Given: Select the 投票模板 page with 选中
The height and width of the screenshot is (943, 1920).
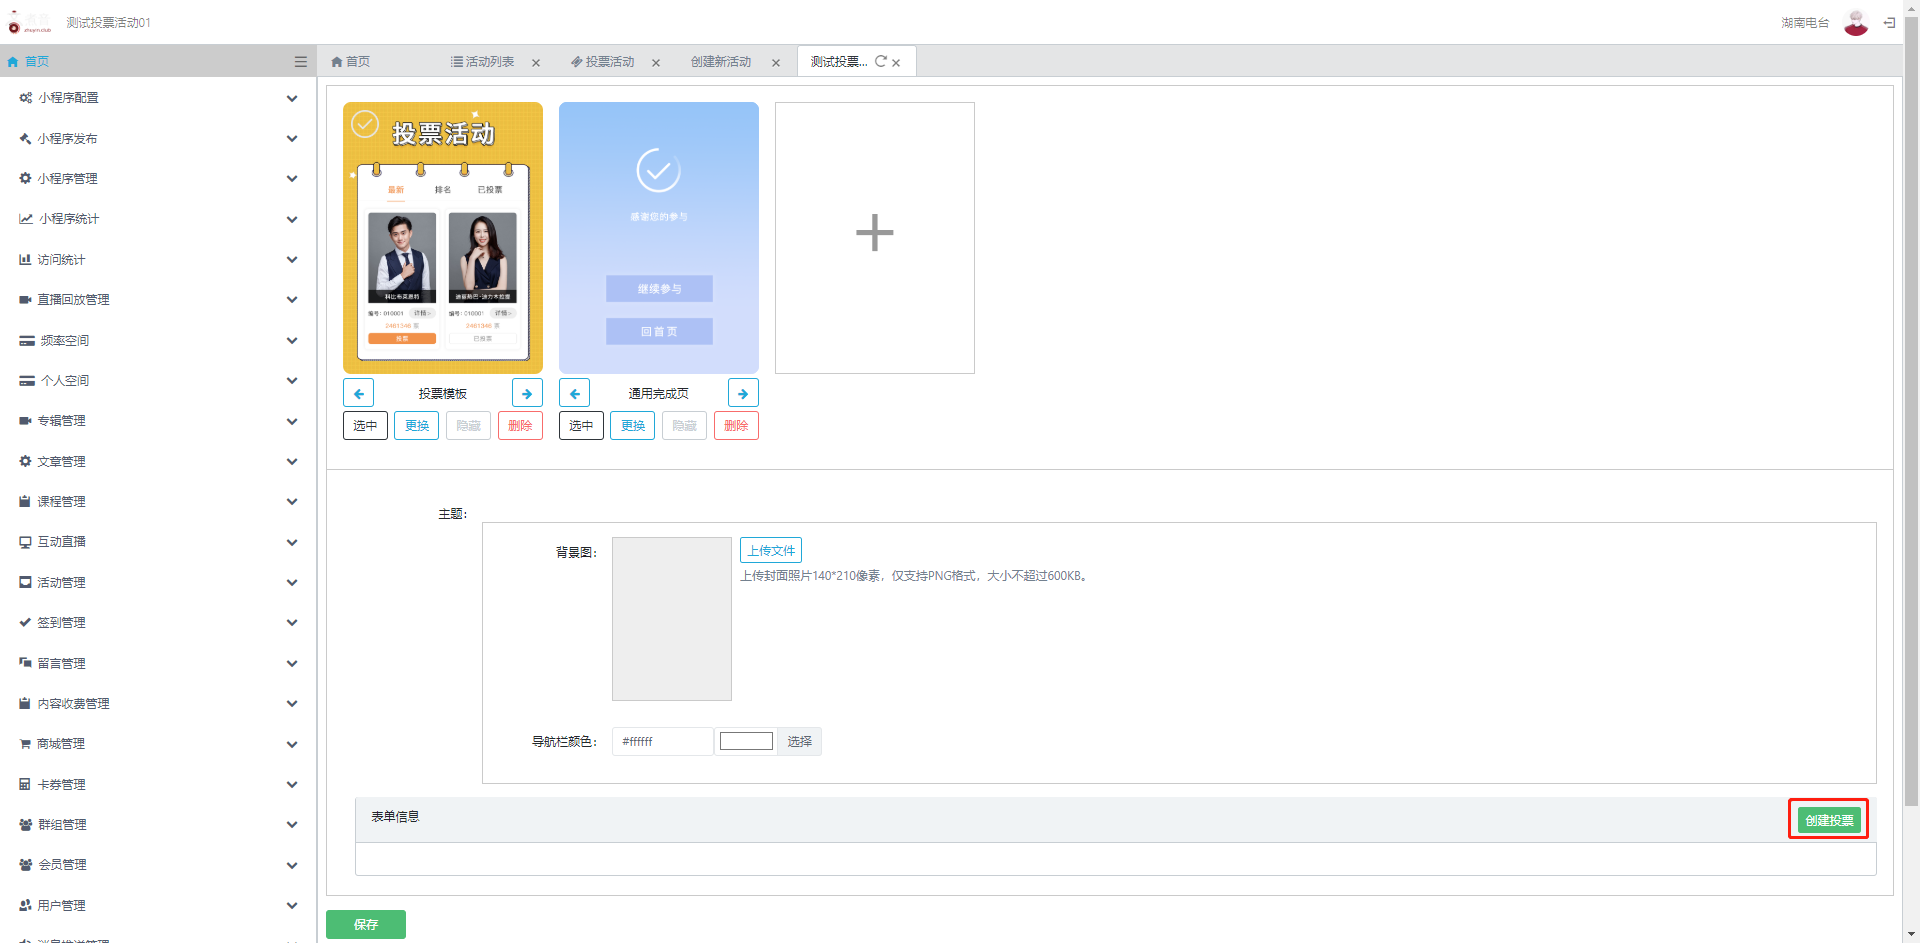Looking at the screenshot, I should [365, 426].
